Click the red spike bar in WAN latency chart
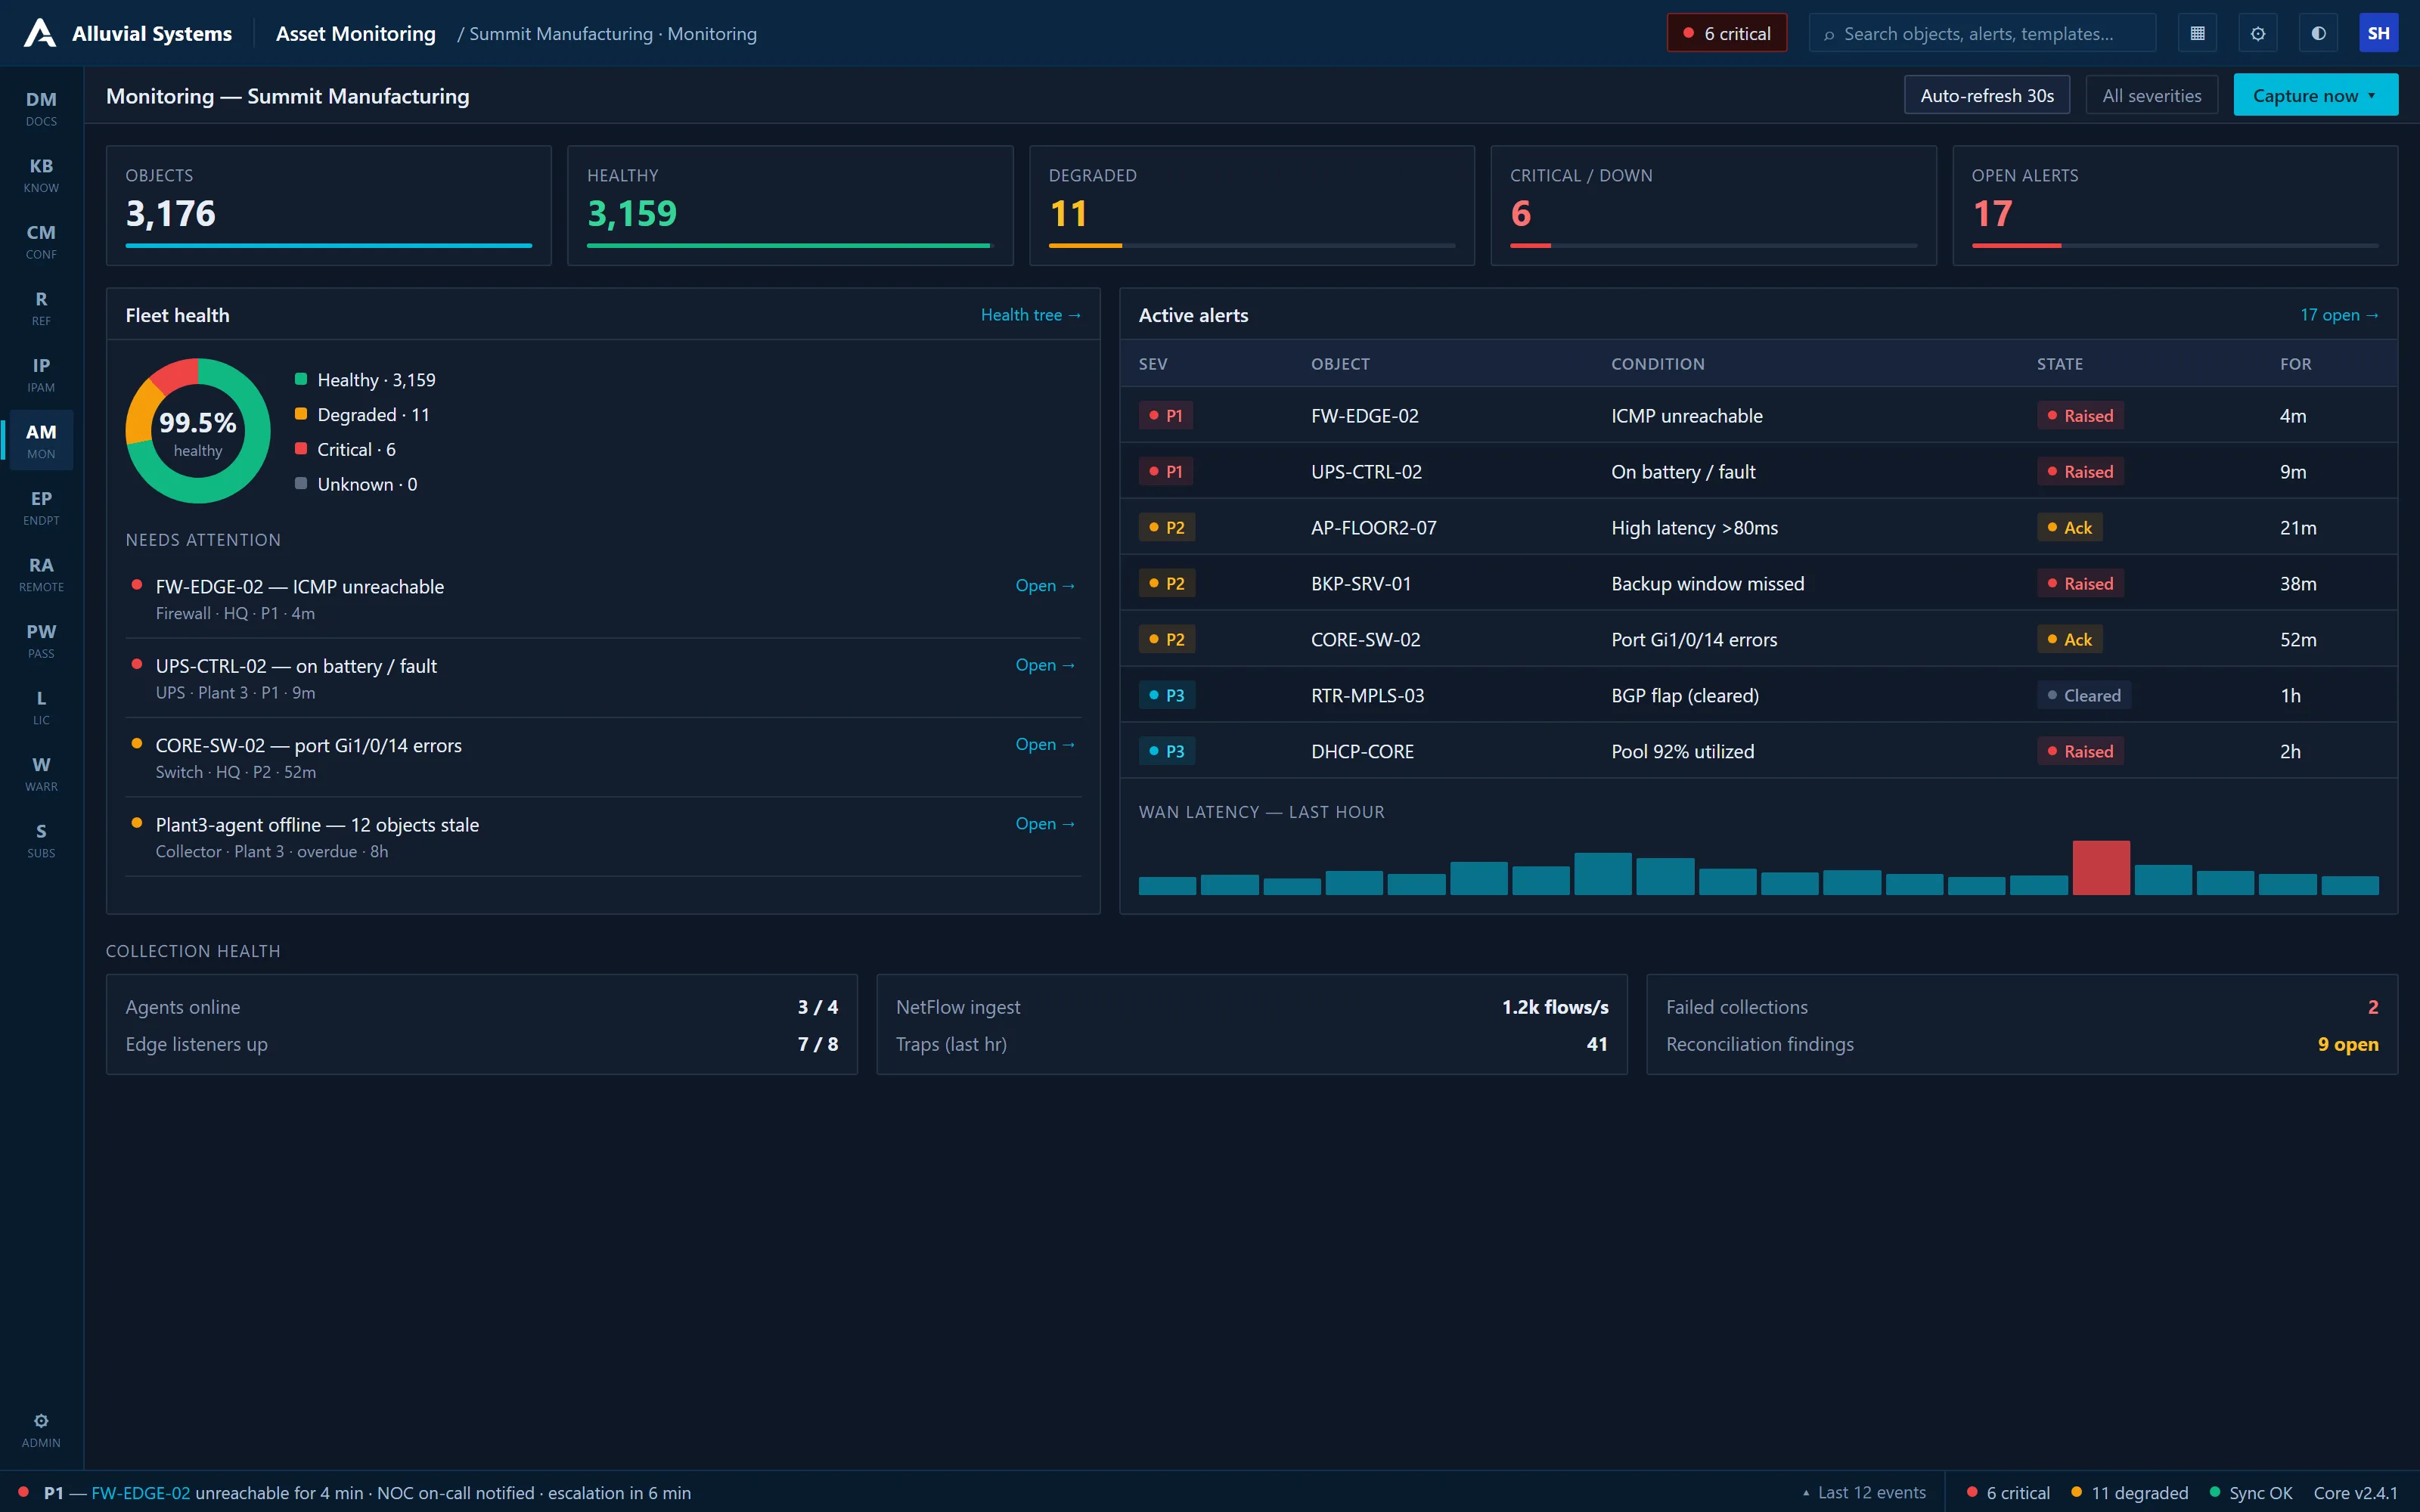Viewport: 2420px width, 1512px height. pos(2100,867)
